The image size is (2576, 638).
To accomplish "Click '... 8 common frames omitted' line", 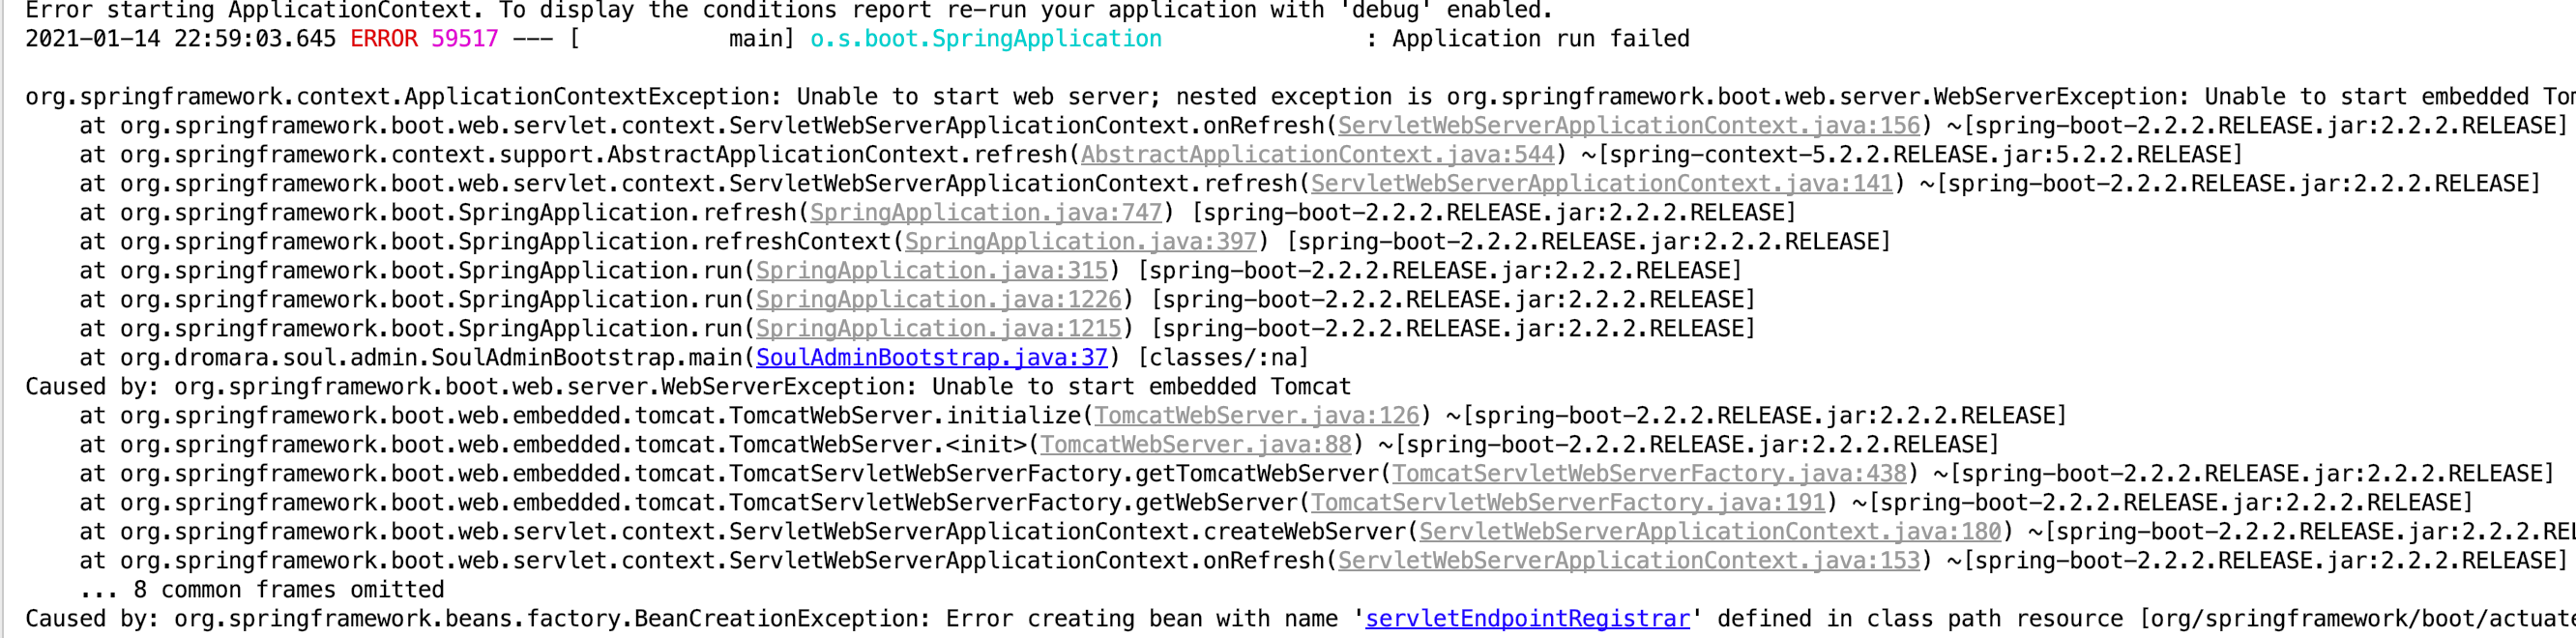I will coord(262,590).
